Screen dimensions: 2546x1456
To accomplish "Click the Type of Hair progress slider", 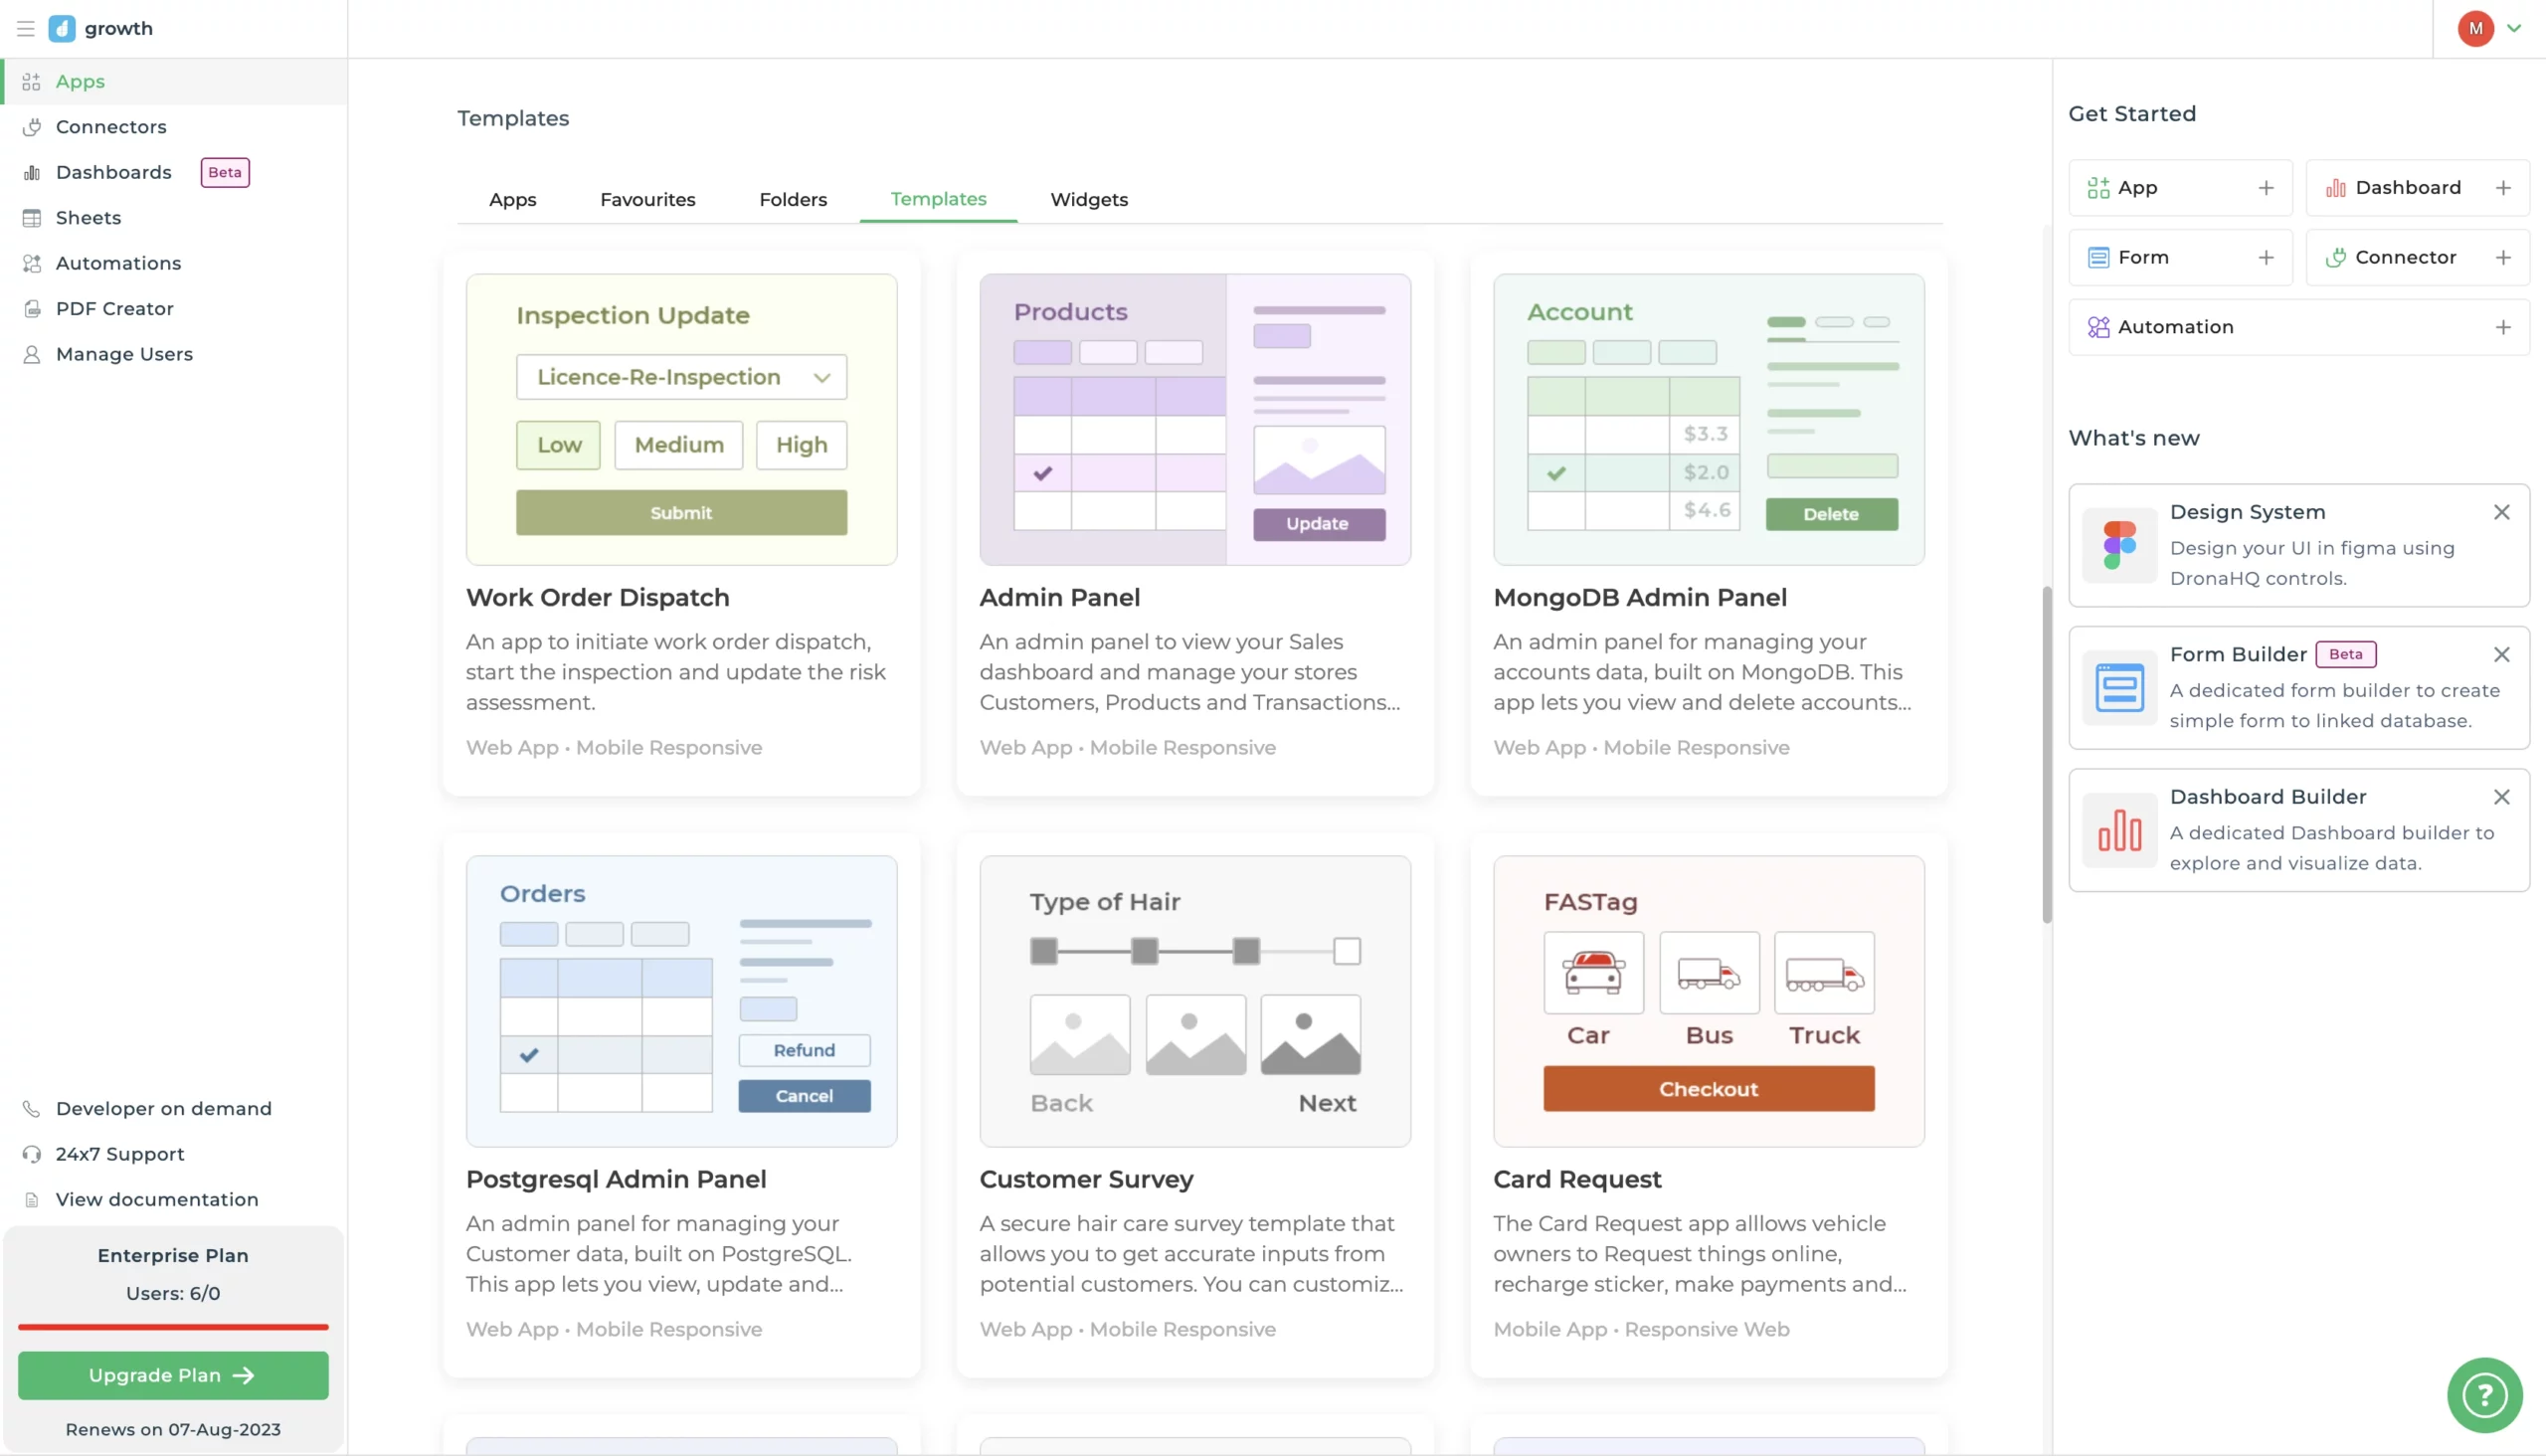I will pyautogui.click(x=1194, y=951).
